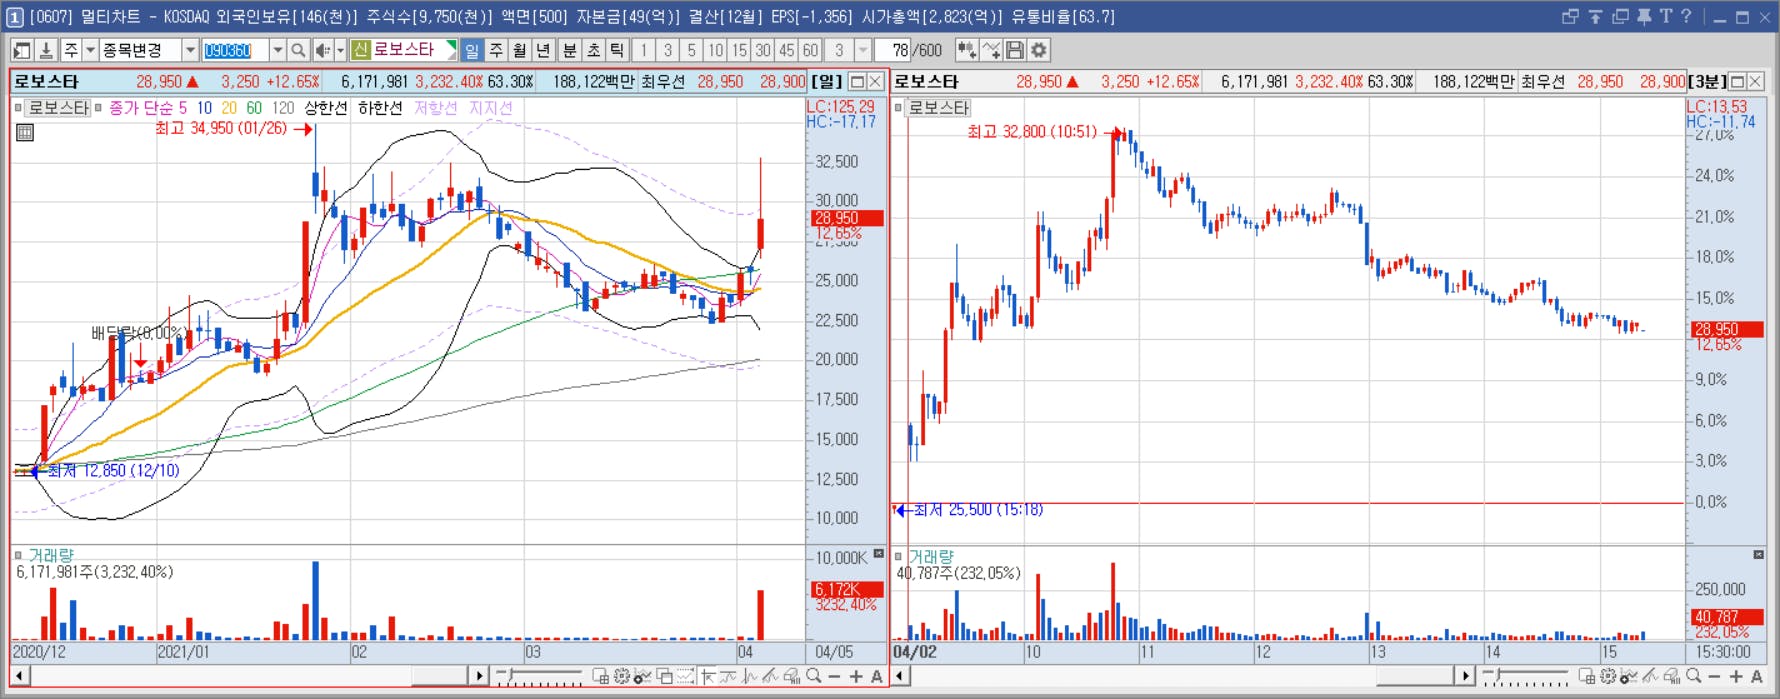Select the 15 interval preset button
This screenshot has height=699, width=1780.
pyautogui.click(x=739, y=50)
